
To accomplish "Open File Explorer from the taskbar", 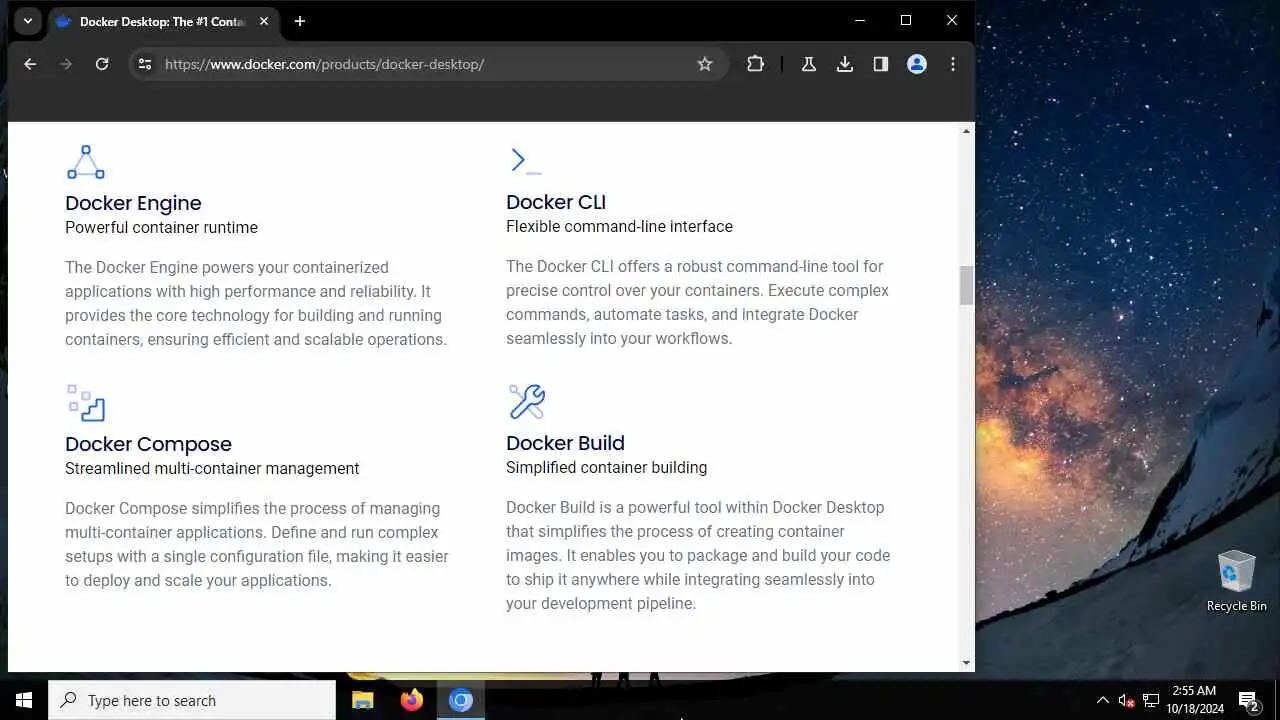I will pyautogui.click(x=363, y=700).
